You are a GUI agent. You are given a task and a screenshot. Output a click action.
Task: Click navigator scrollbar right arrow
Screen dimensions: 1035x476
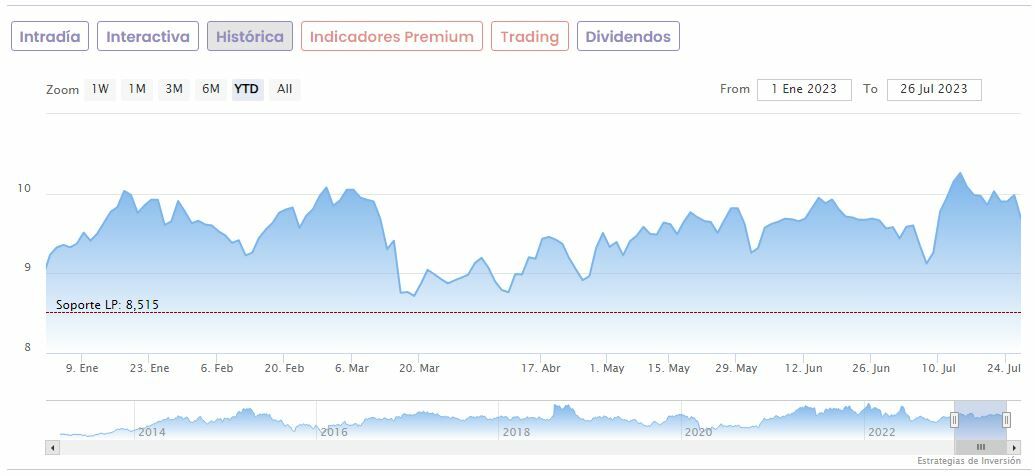1014,447
